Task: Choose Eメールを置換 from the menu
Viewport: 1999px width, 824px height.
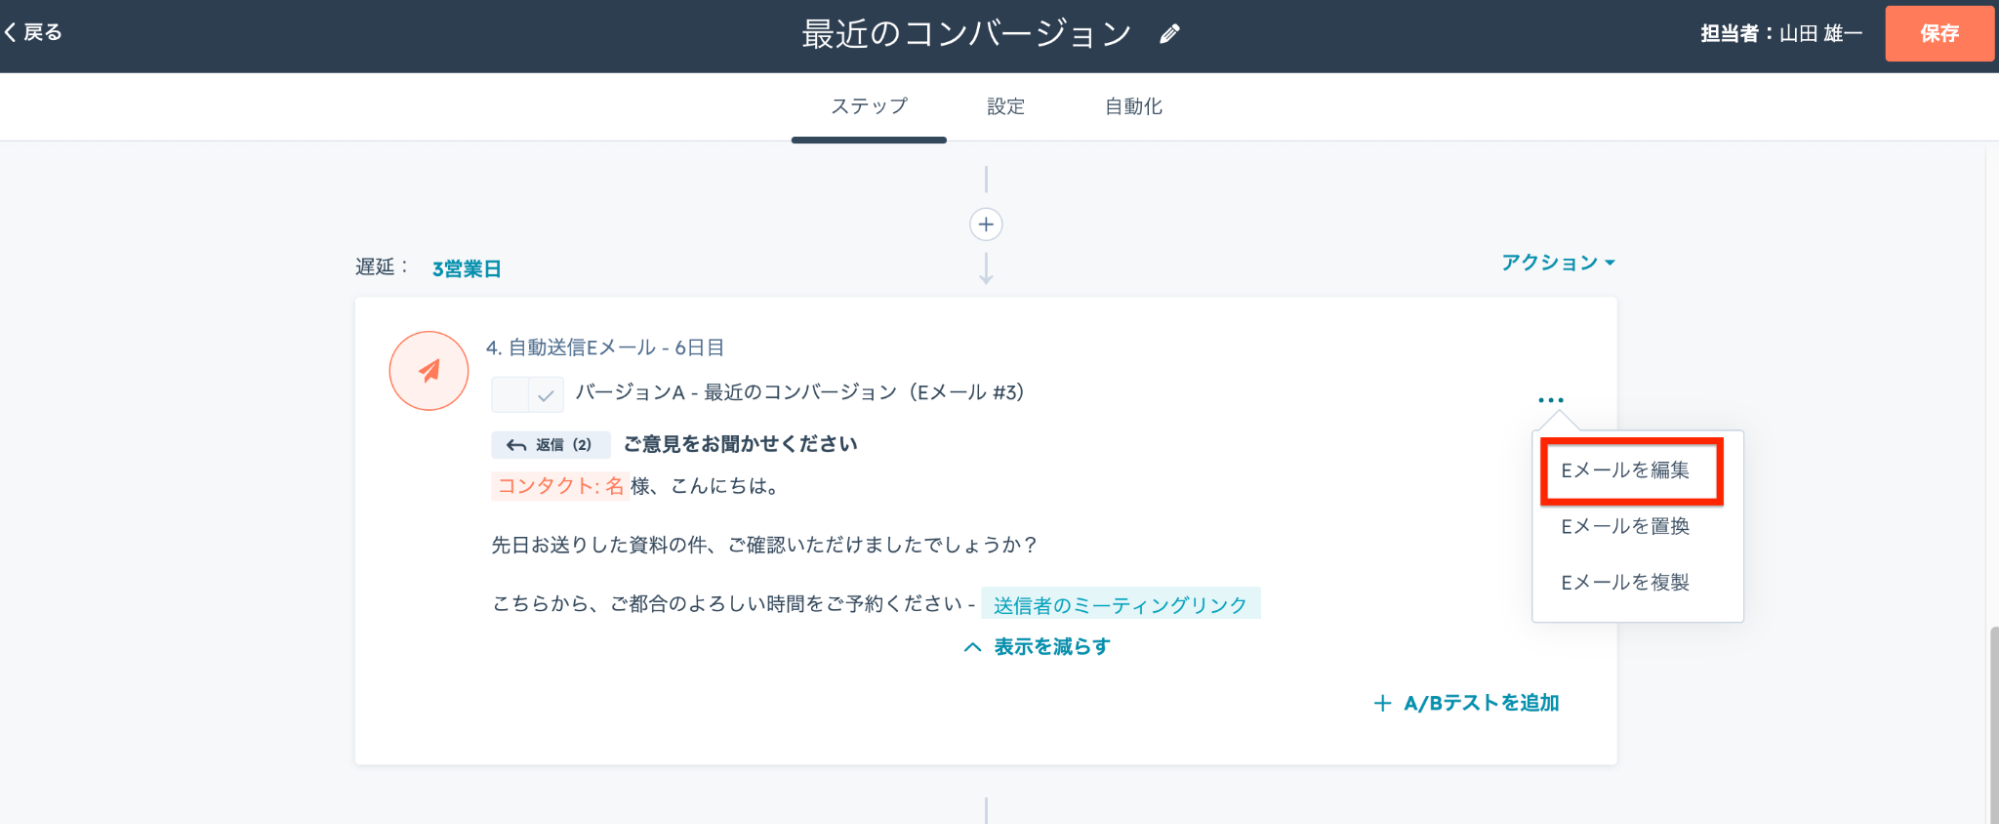Action: [1625, 526]
